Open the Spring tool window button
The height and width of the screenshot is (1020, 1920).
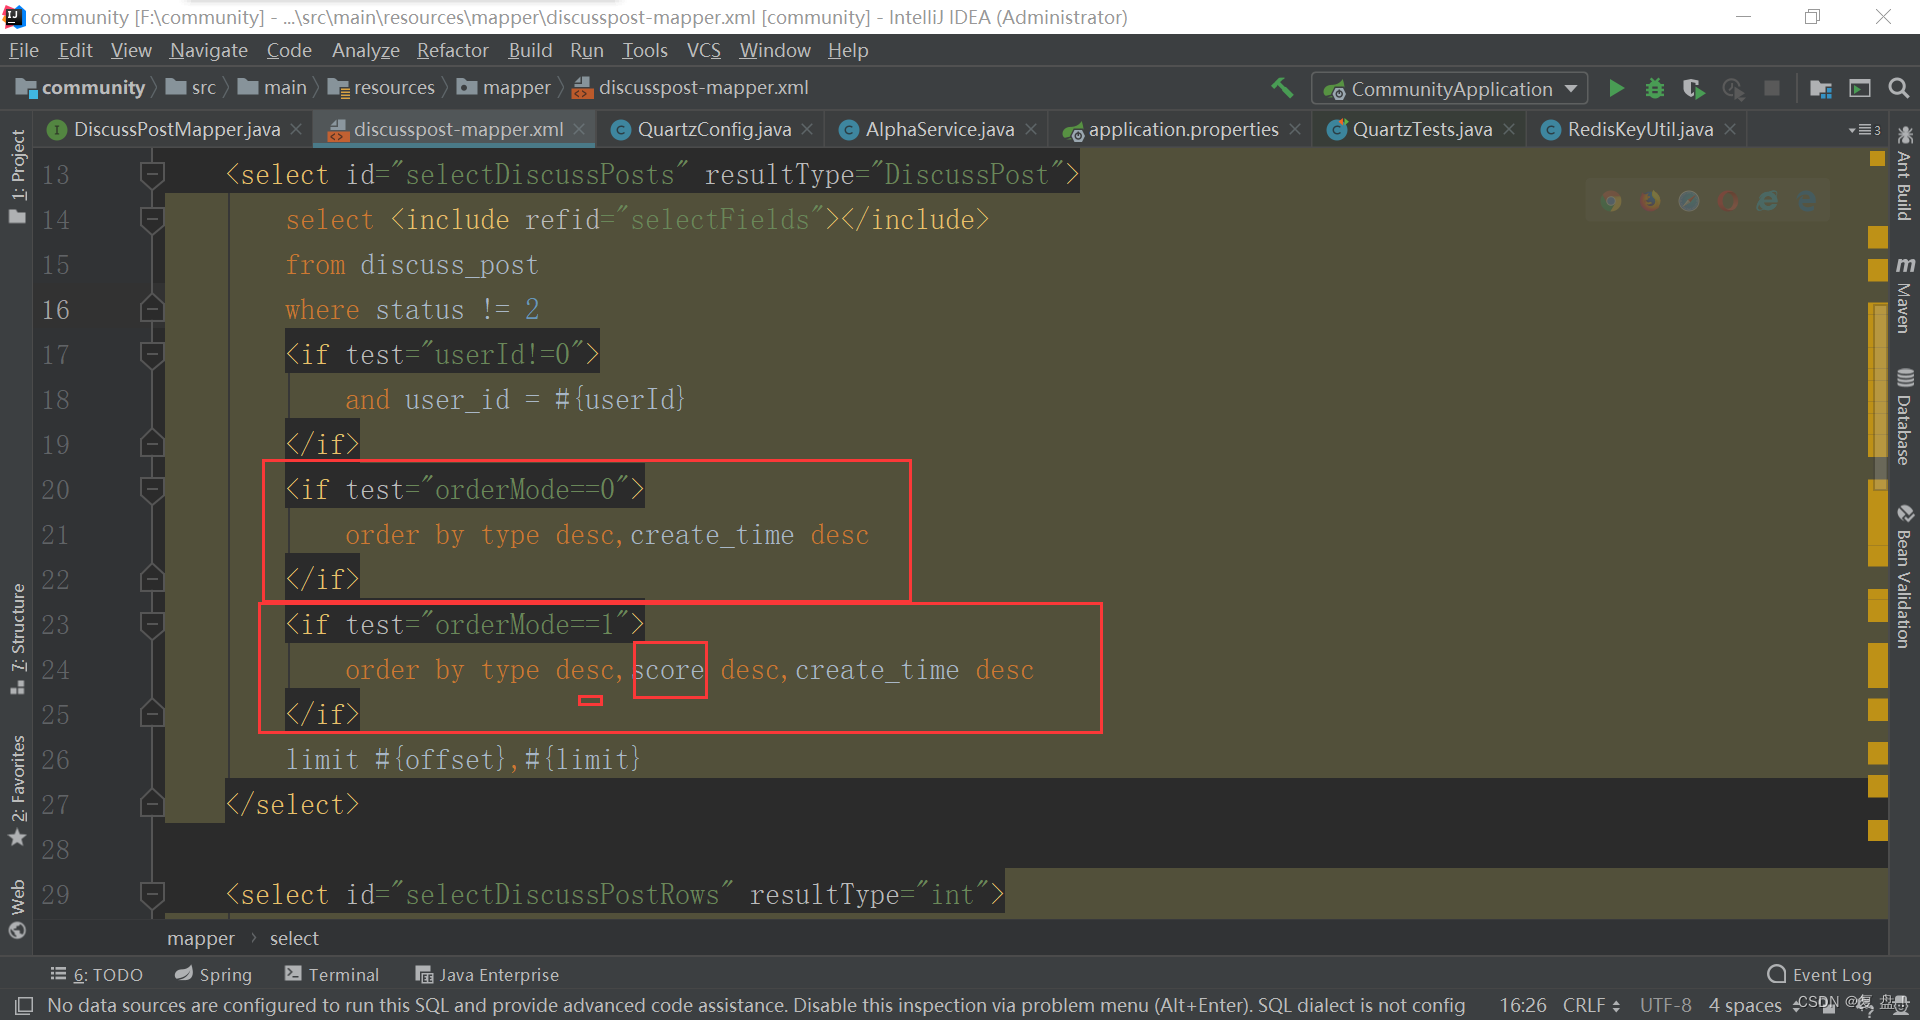click(x=213, y=975)
